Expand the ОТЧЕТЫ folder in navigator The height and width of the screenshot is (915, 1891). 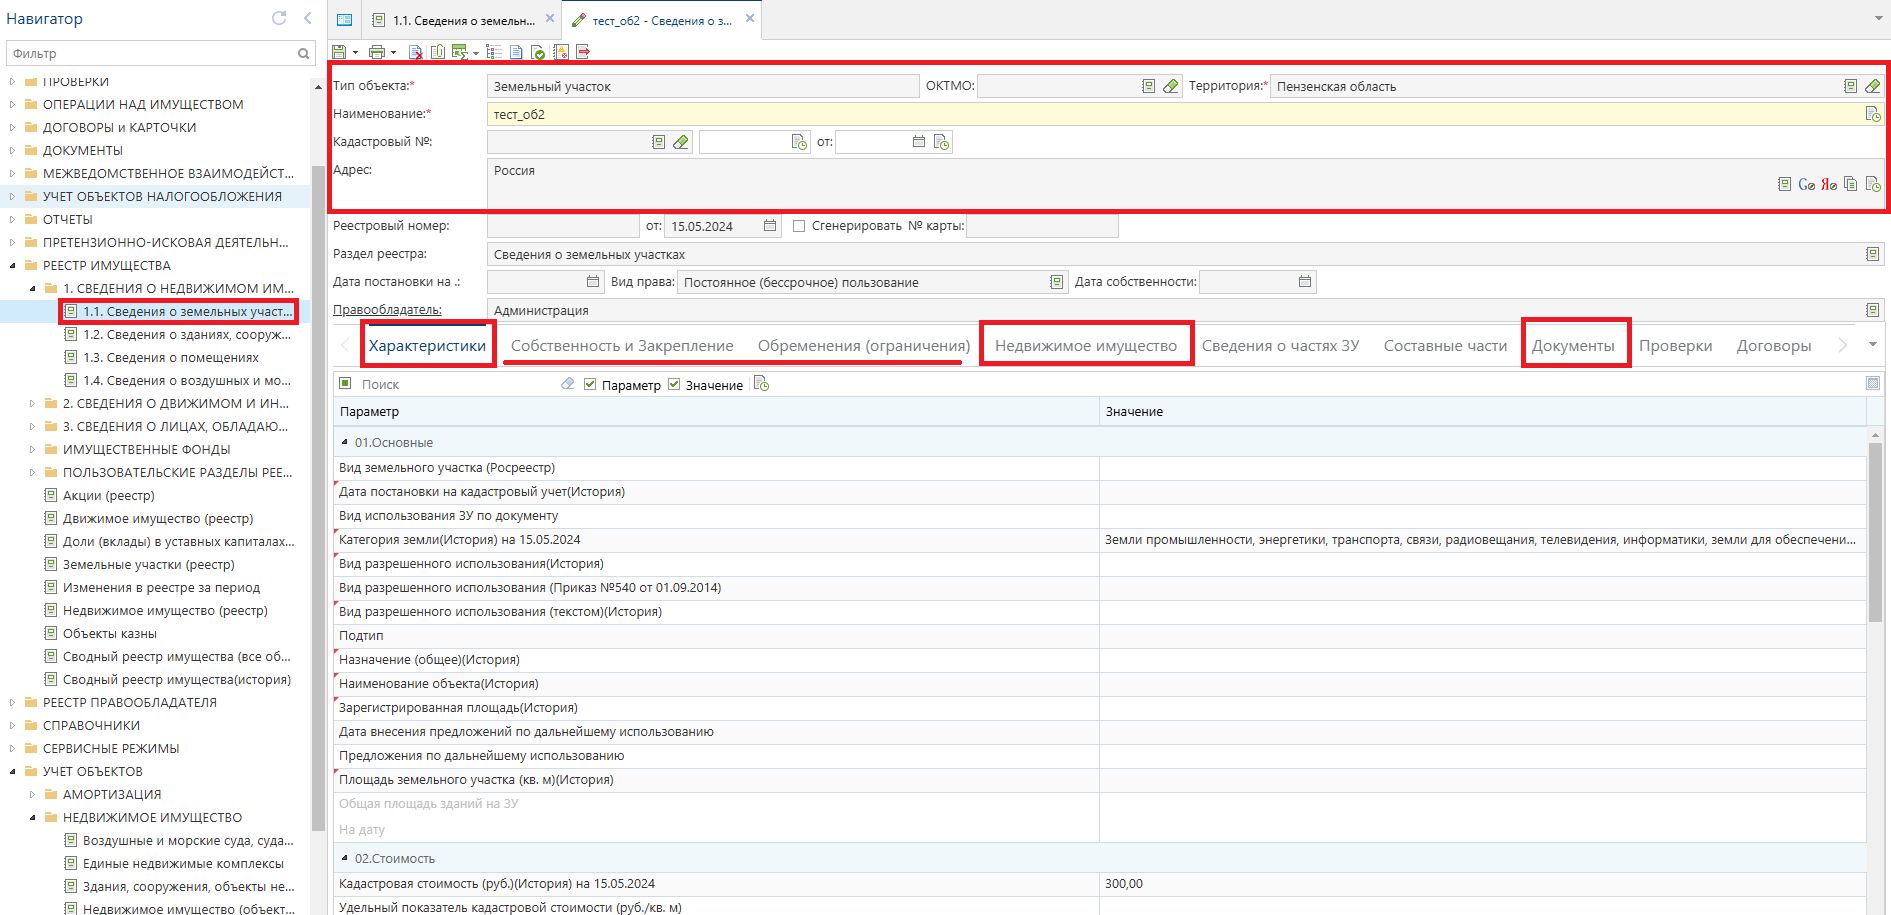click(x=12, y=219)
